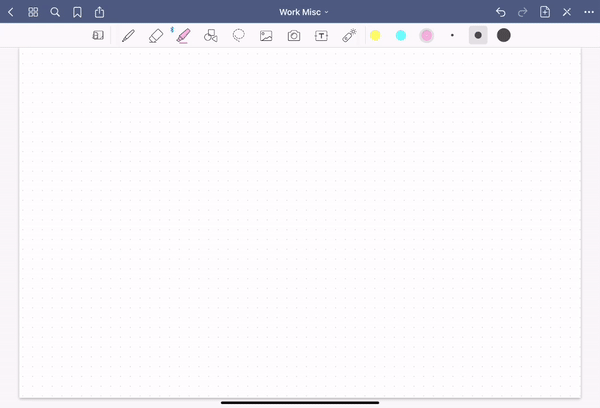Activate the Laser pointer tool
Image resolution: width=600 pixels, height=408 pixels.
(x=349, y=35)
